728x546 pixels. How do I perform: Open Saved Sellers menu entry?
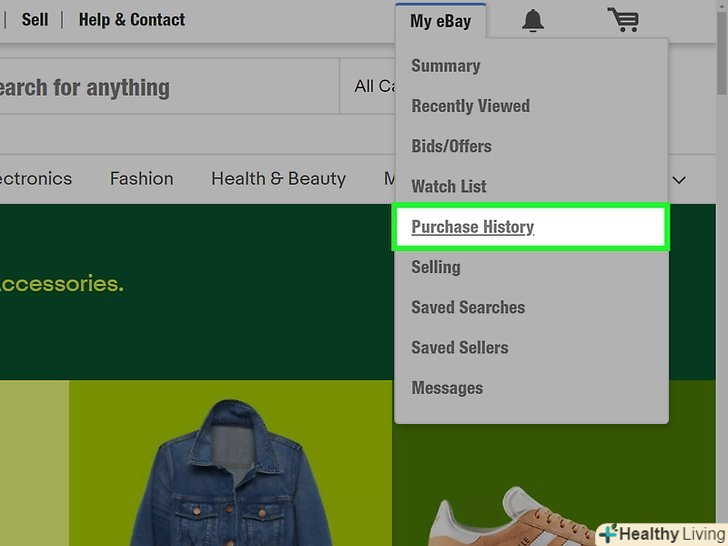point(460,348)
